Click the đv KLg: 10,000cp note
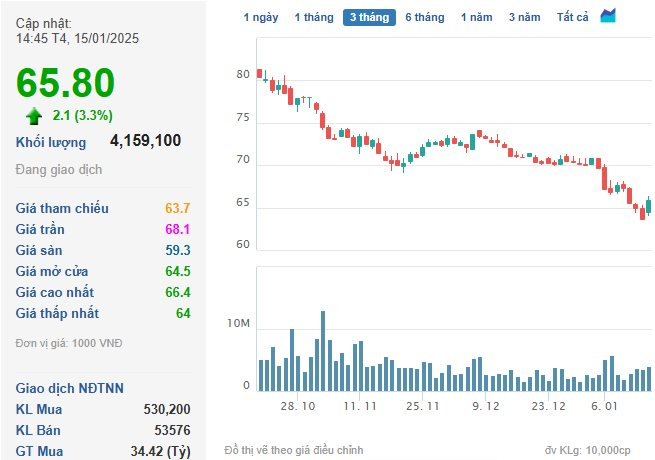 tap(587, 450)
